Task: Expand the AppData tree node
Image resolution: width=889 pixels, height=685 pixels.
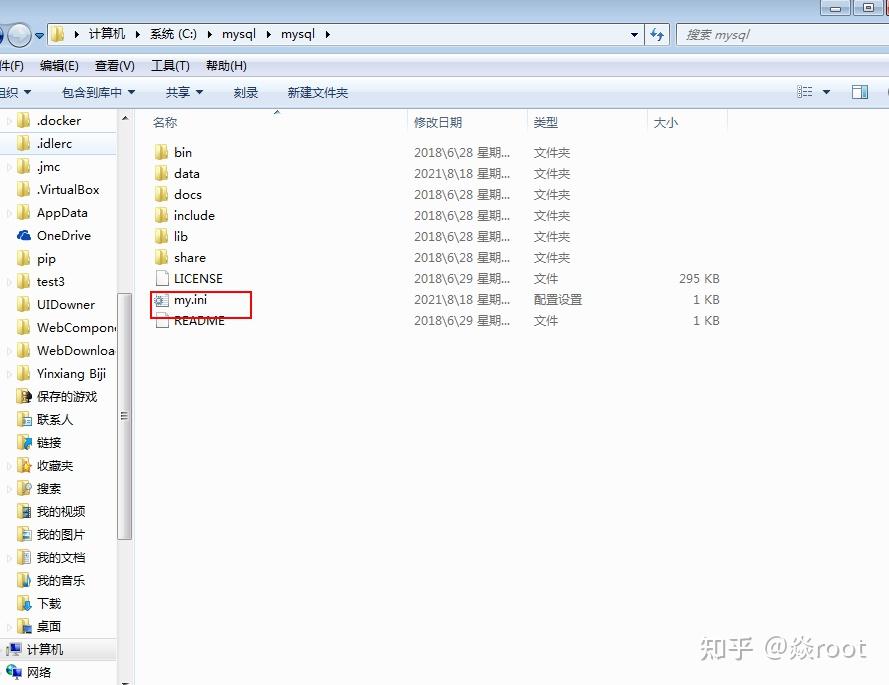Action: point(9,213)
